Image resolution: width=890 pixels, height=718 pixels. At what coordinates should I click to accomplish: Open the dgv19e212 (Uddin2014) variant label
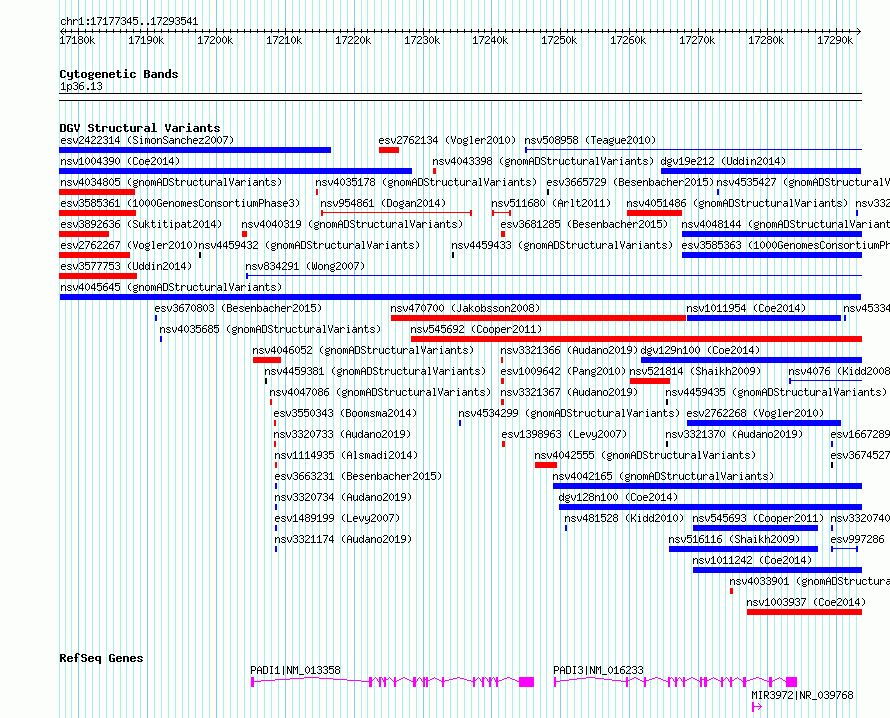[723, 161]
